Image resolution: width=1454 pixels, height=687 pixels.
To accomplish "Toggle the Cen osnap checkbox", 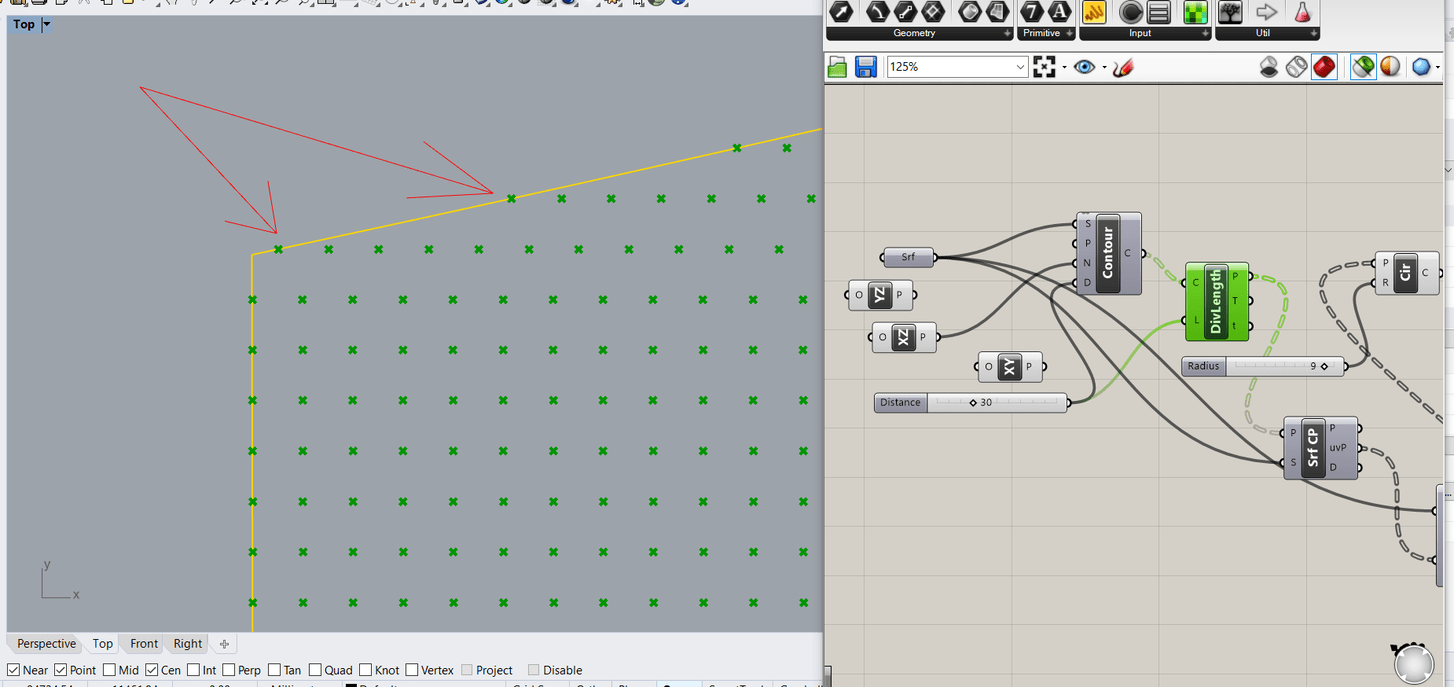I will (x=152, y=670).
